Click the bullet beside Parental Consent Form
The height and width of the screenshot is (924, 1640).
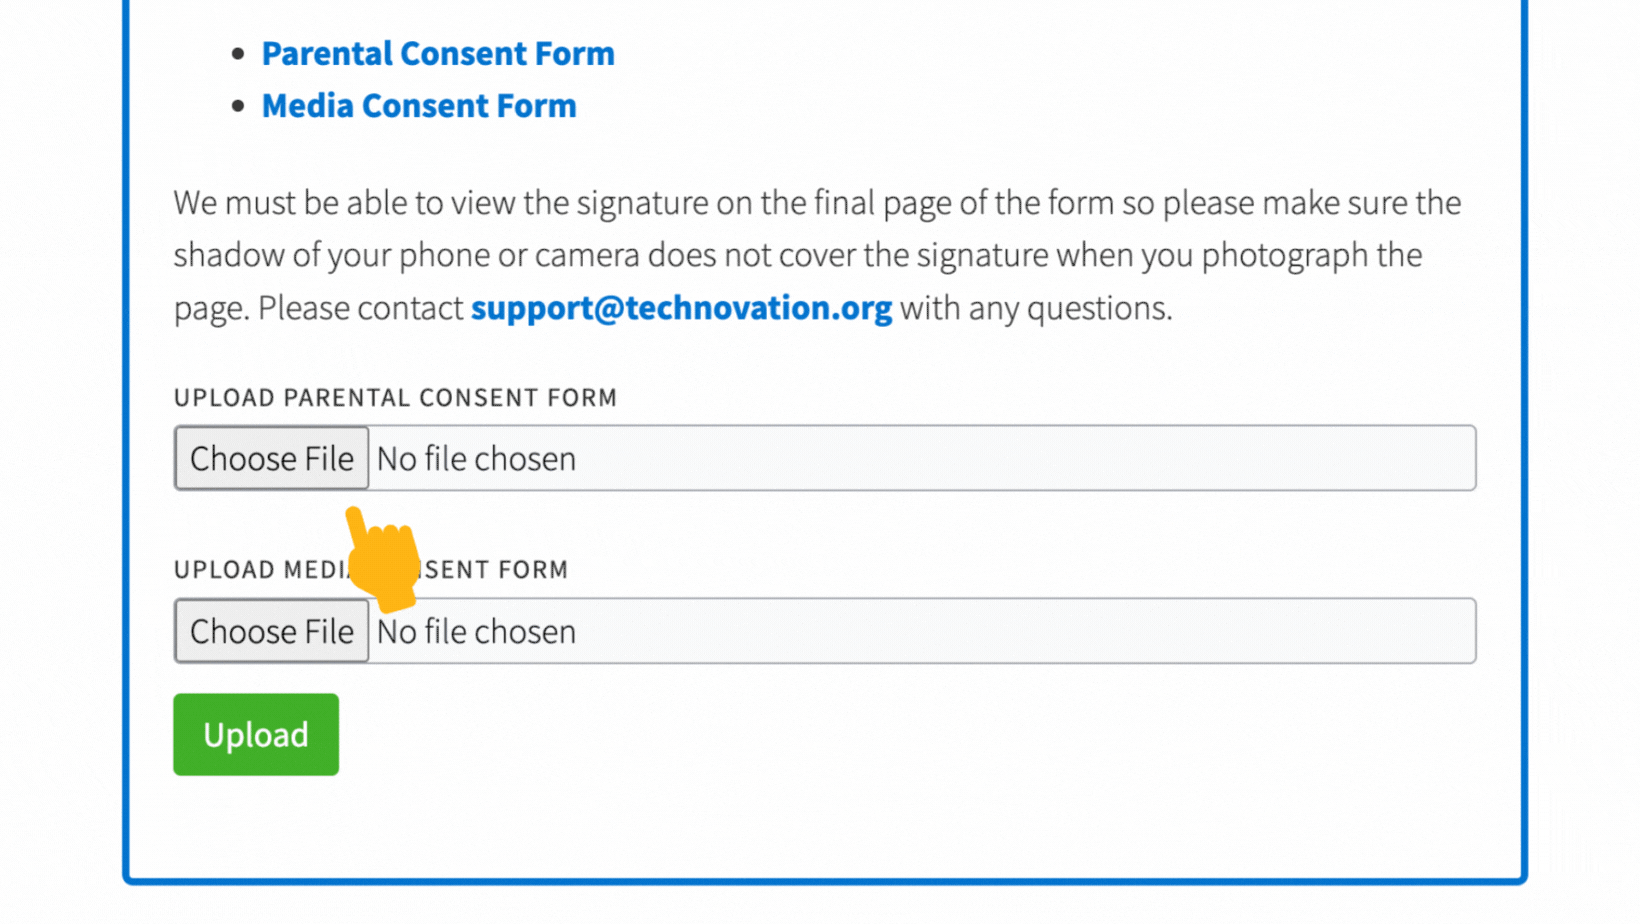[238, 54]
